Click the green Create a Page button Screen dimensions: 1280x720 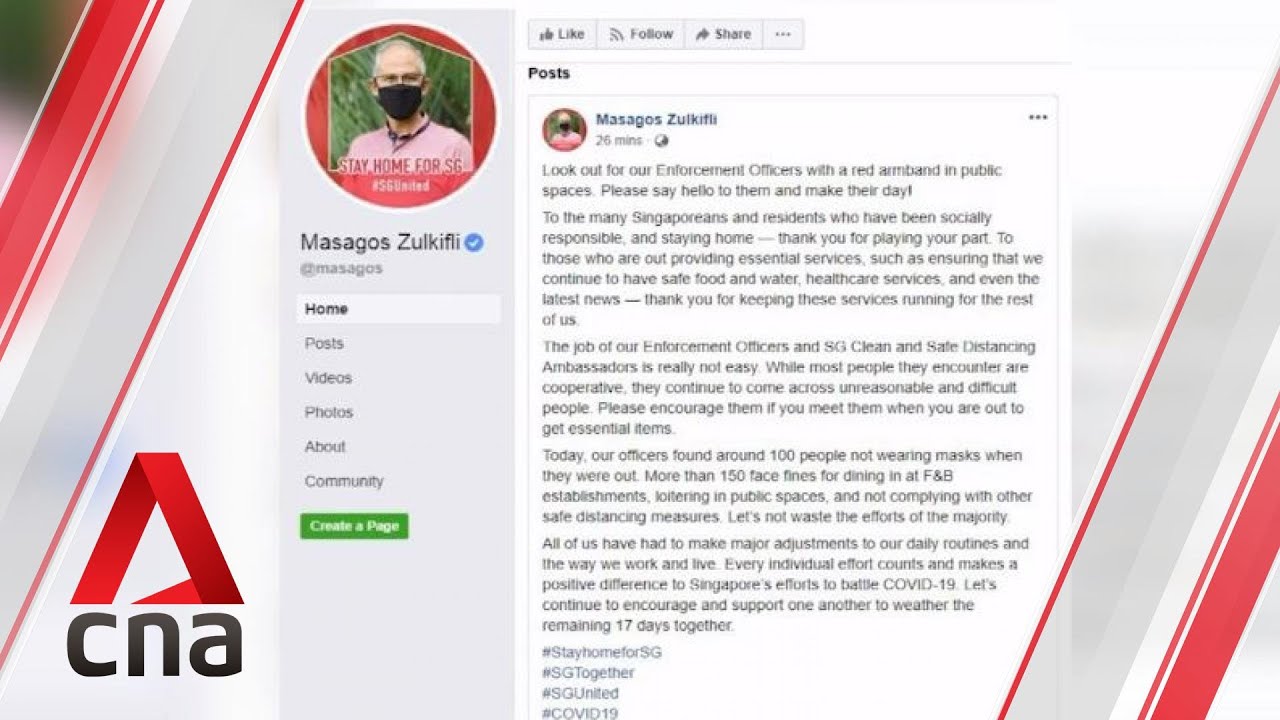point(354,526)
